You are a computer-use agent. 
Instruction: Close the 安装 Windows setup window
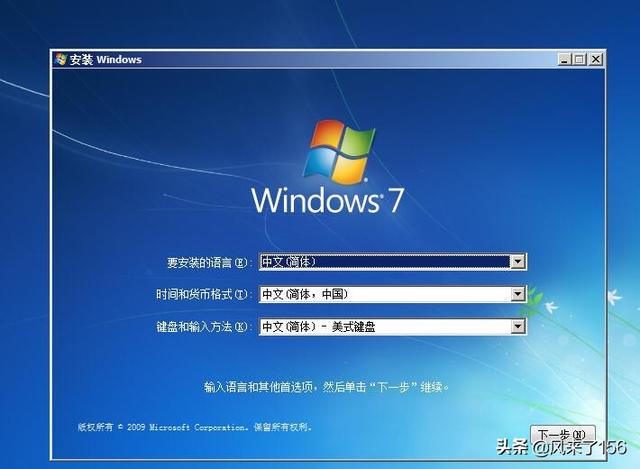[596, 60]
